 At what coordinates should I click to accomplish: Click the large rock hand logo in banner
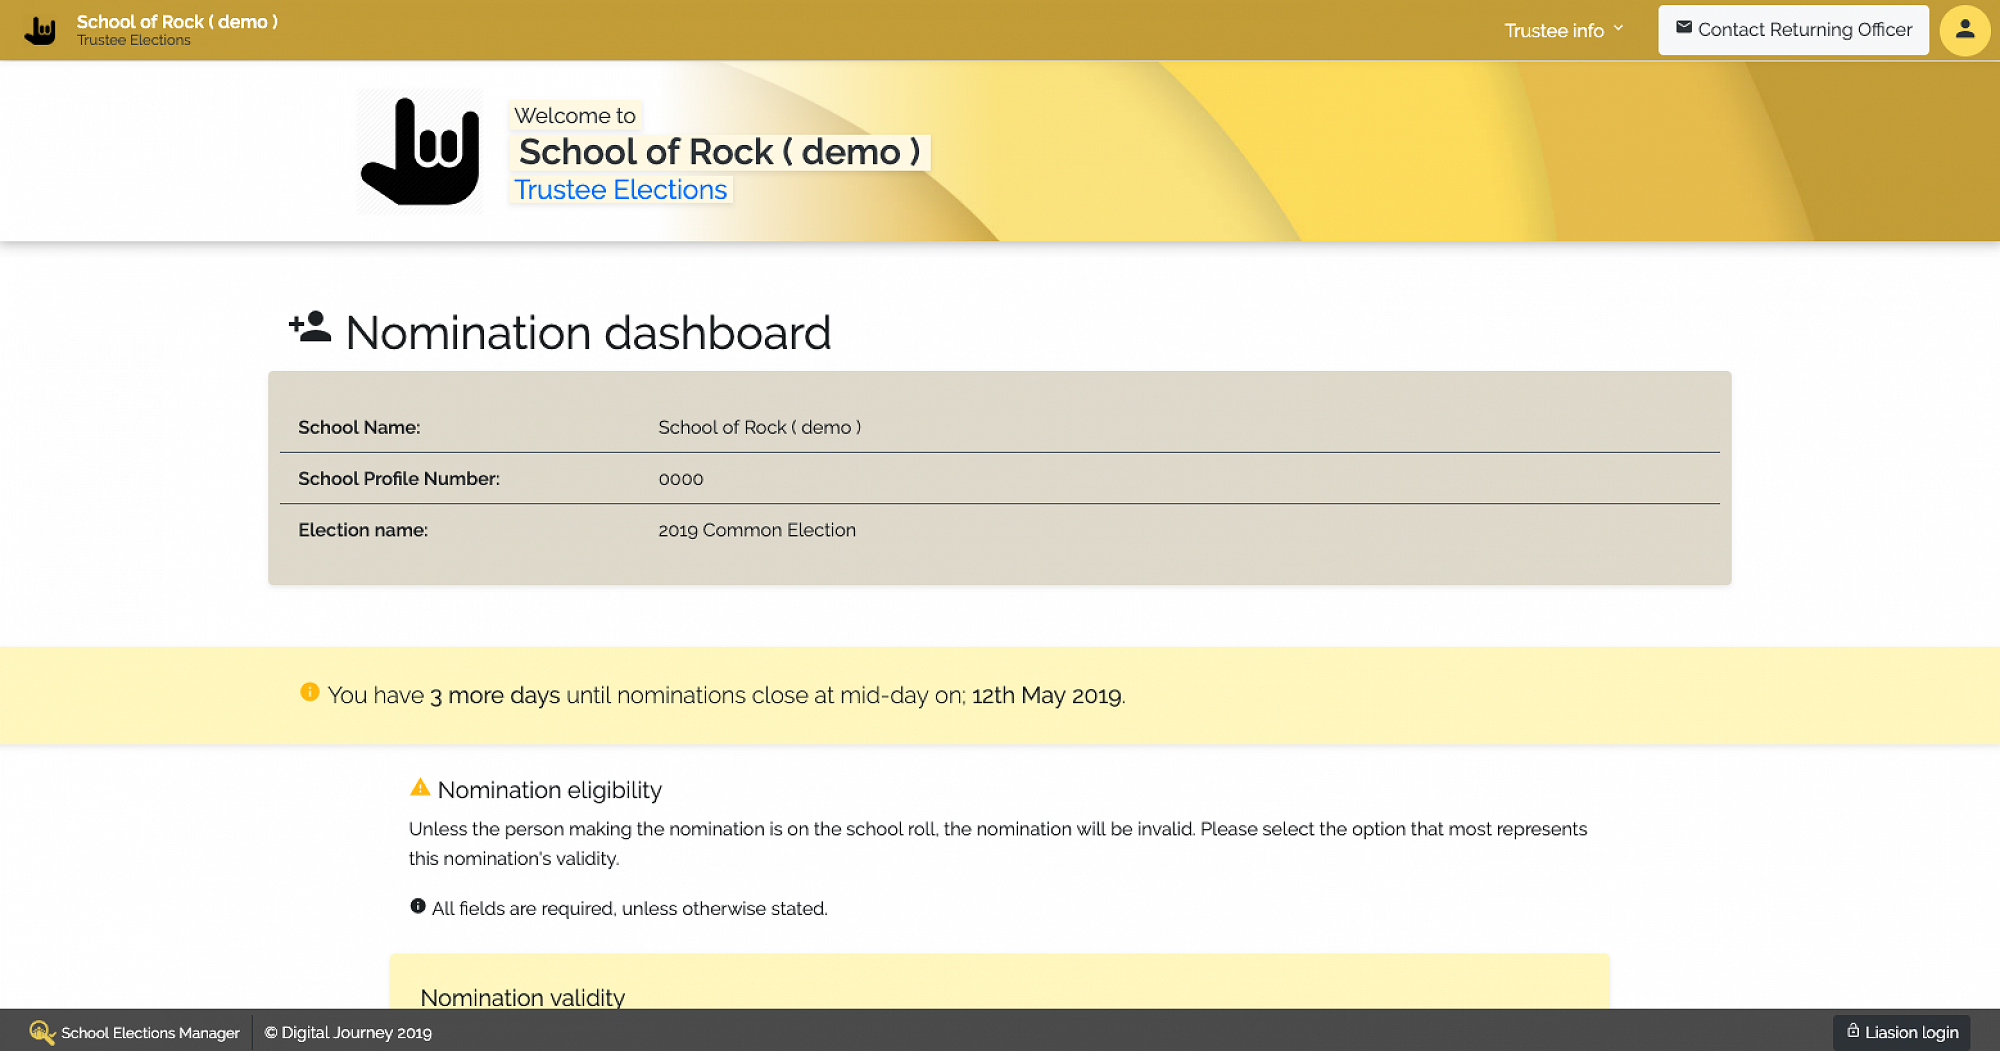(420, 152)
